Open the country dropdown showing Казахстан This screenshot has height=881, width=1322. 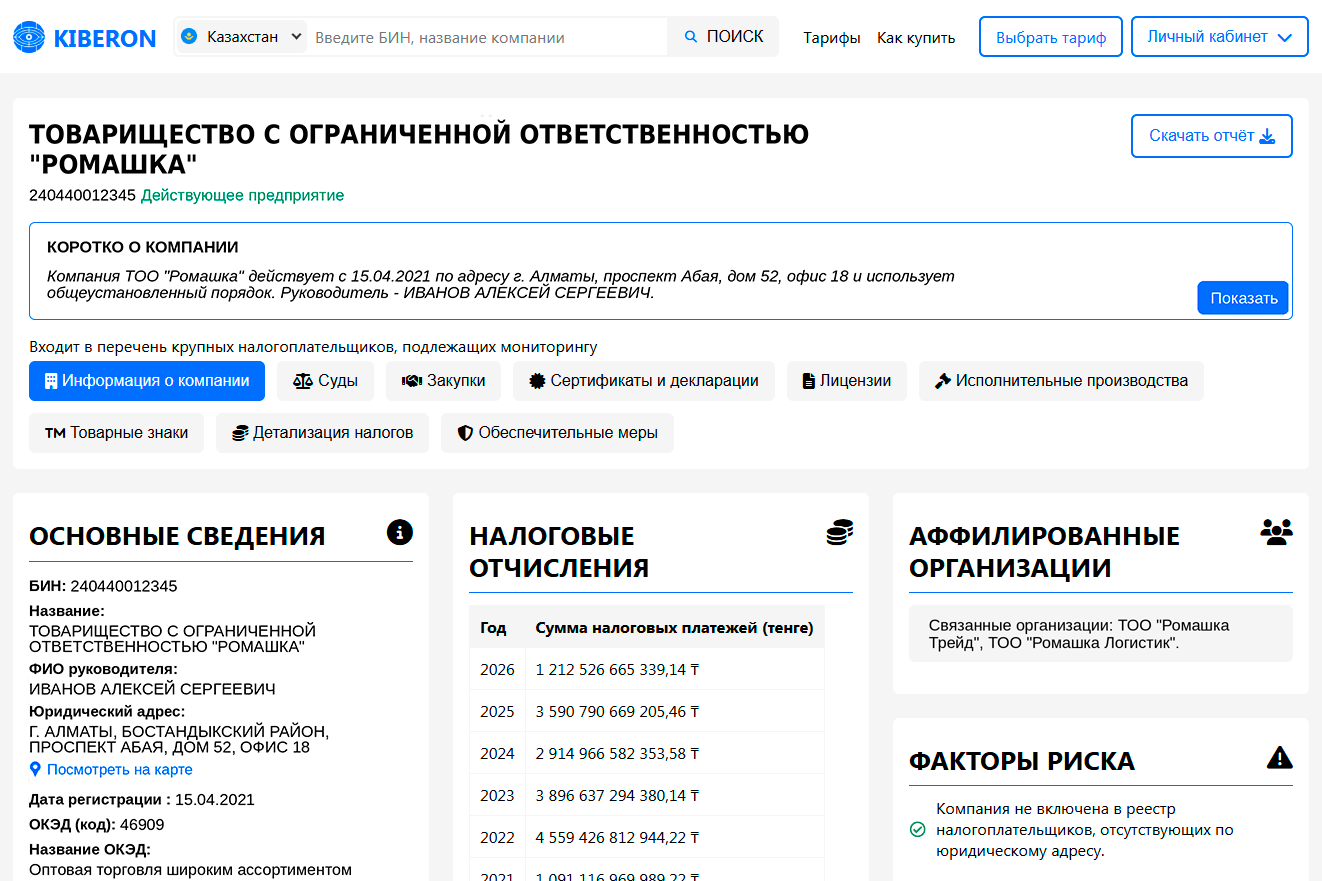(x=241, y=37)
